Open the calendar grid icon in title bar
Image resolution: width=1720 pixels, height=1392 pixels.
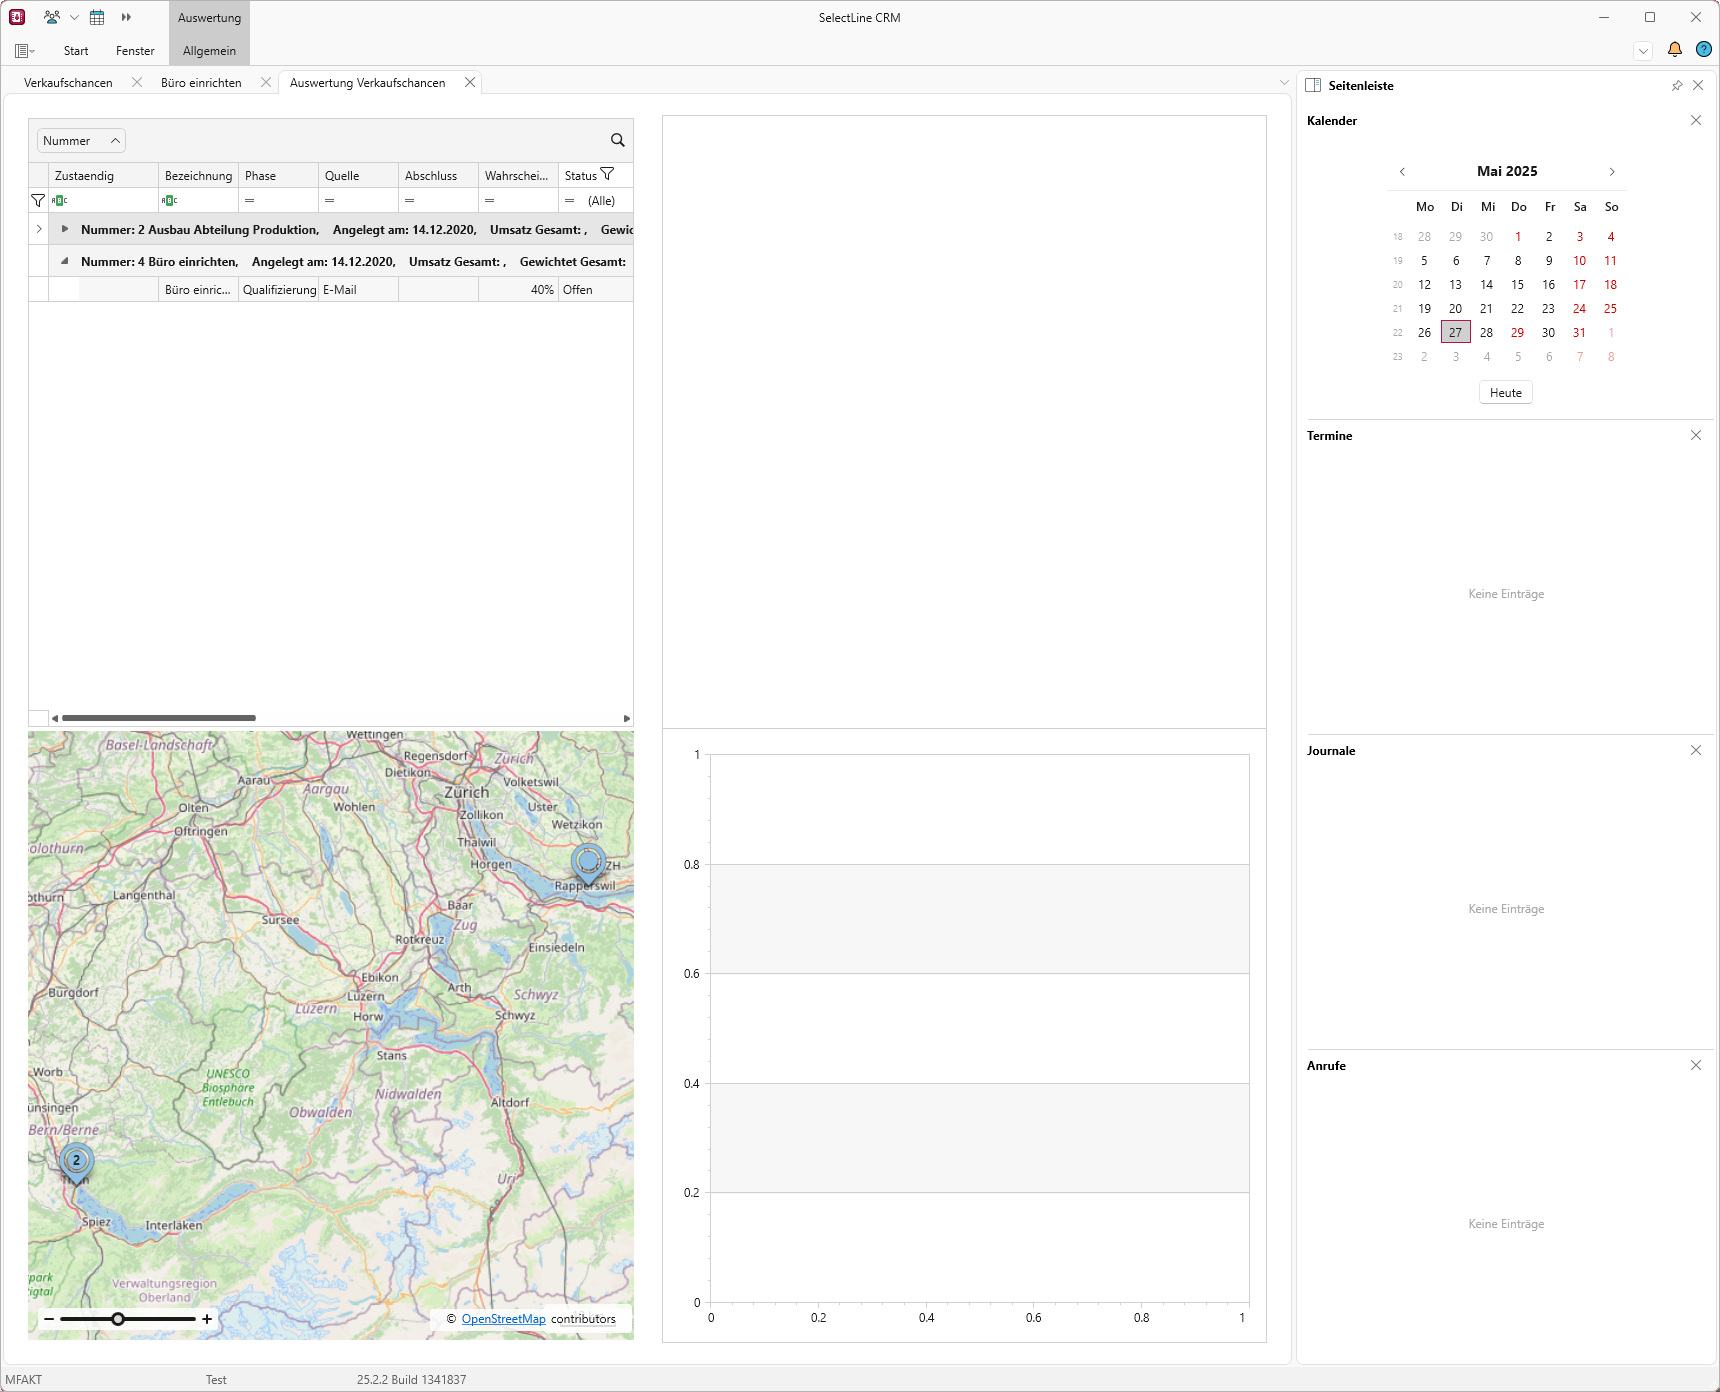pos(97,17)
